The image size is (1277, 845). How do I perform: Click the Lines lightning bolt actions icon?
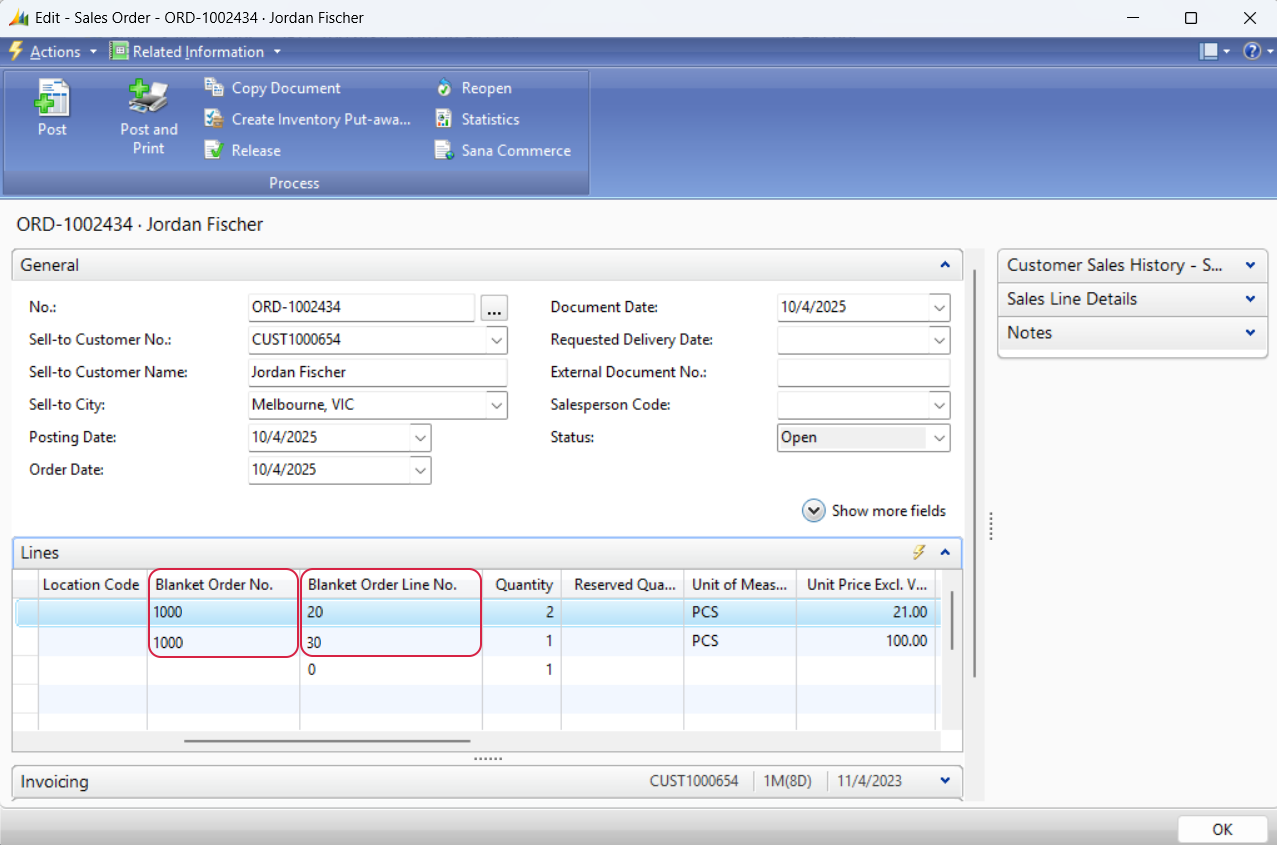click(919, 552)
